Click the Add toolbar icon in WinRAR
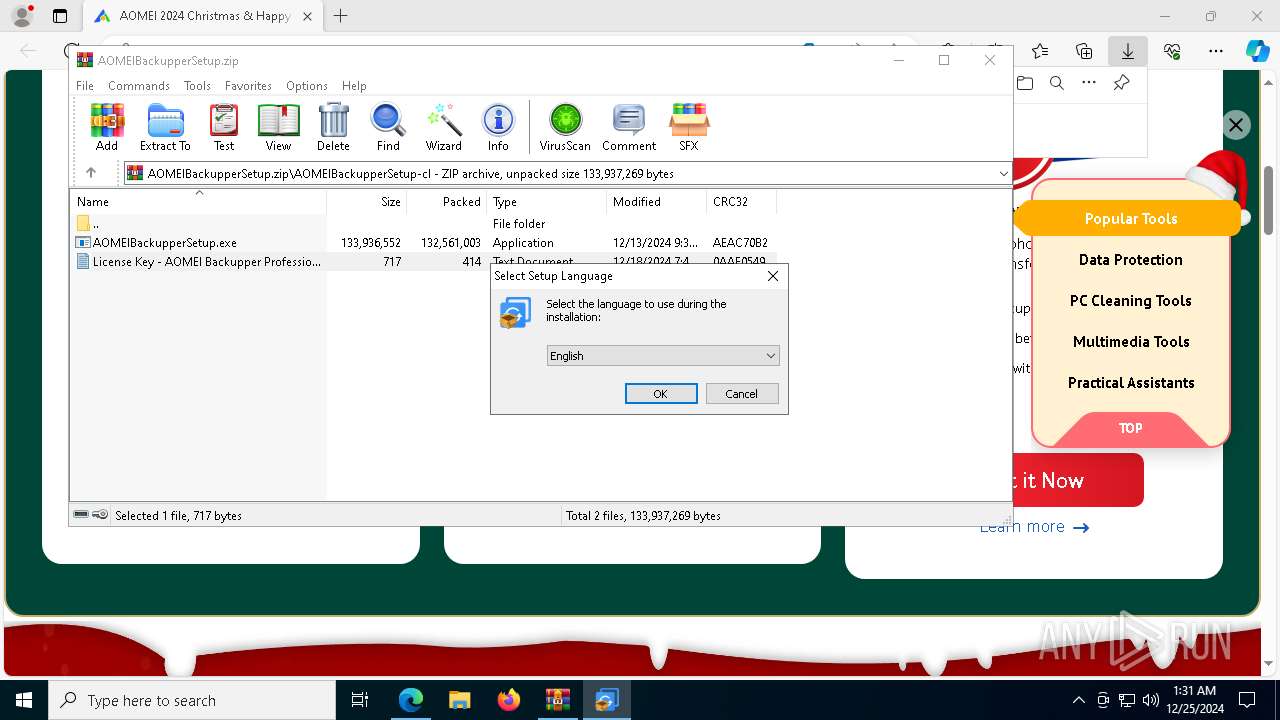Image resolution: width=1280 pixels, height=720 pixels. [x=107, y=127]
